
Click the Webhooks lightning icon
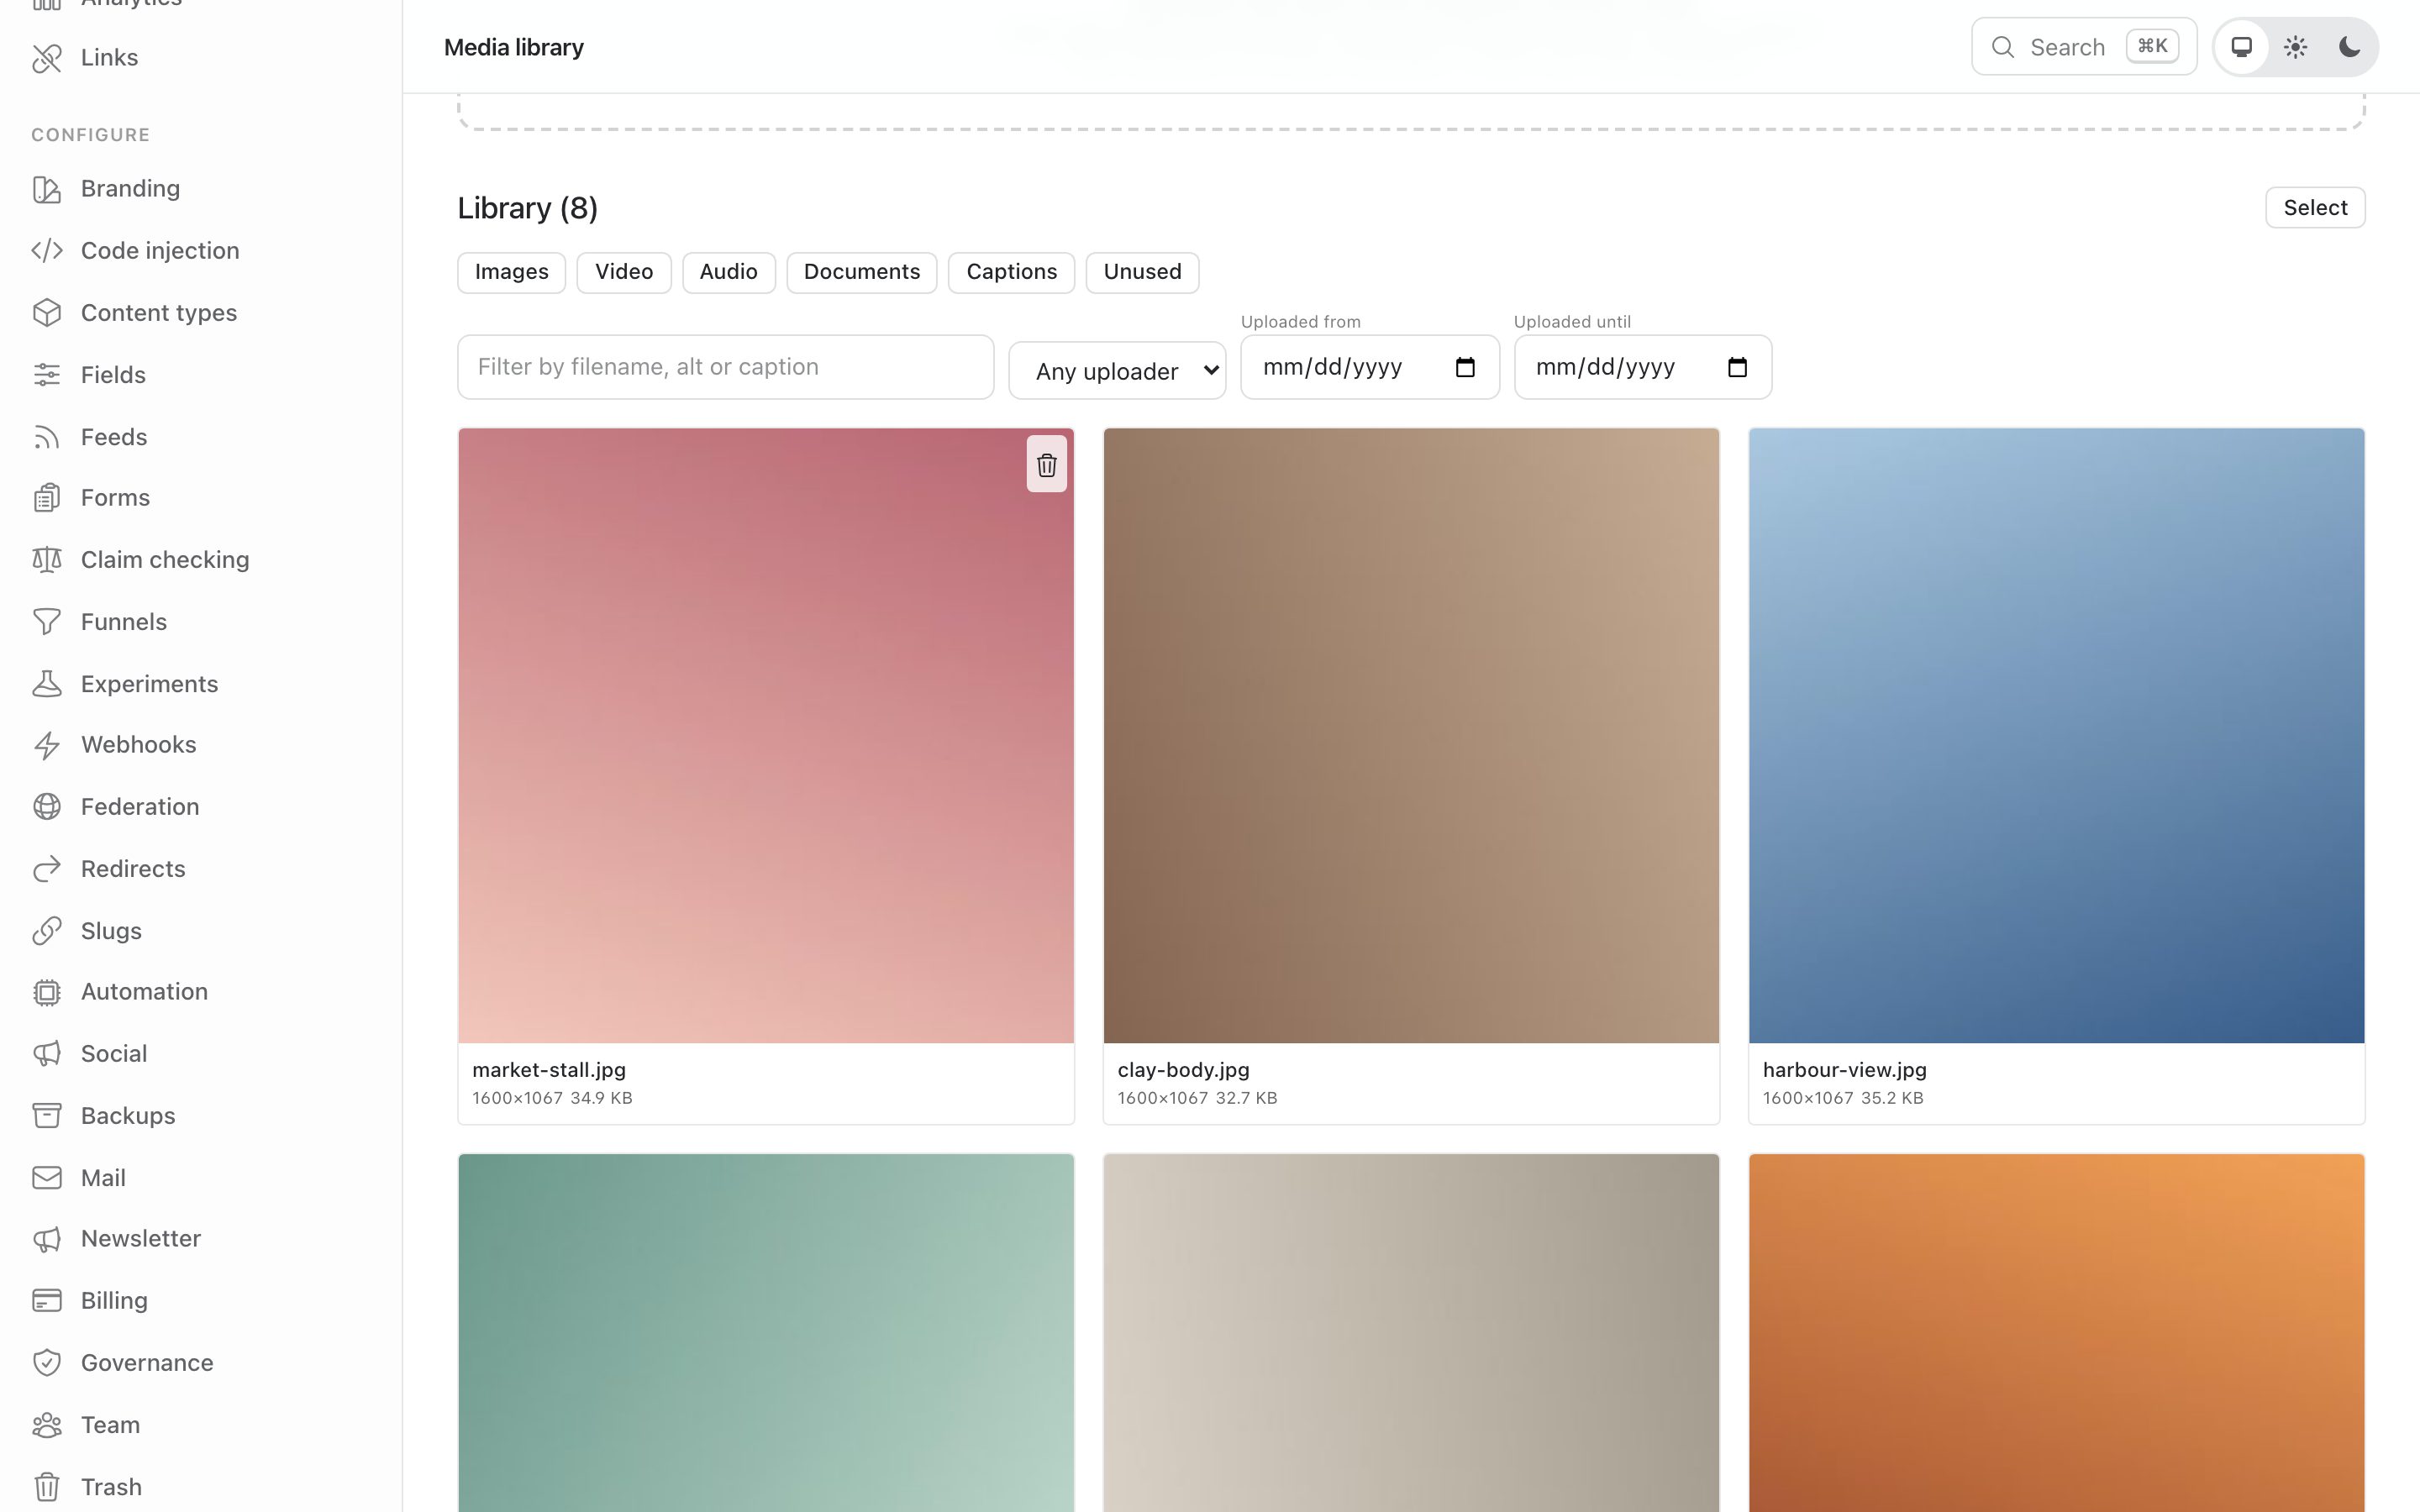[x=47, y=745]
